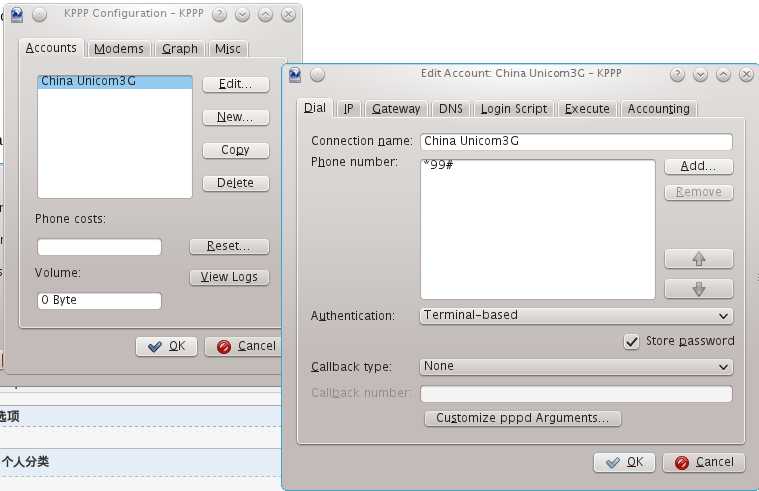Switch to the Dial tab

click(x=315, y=108)
